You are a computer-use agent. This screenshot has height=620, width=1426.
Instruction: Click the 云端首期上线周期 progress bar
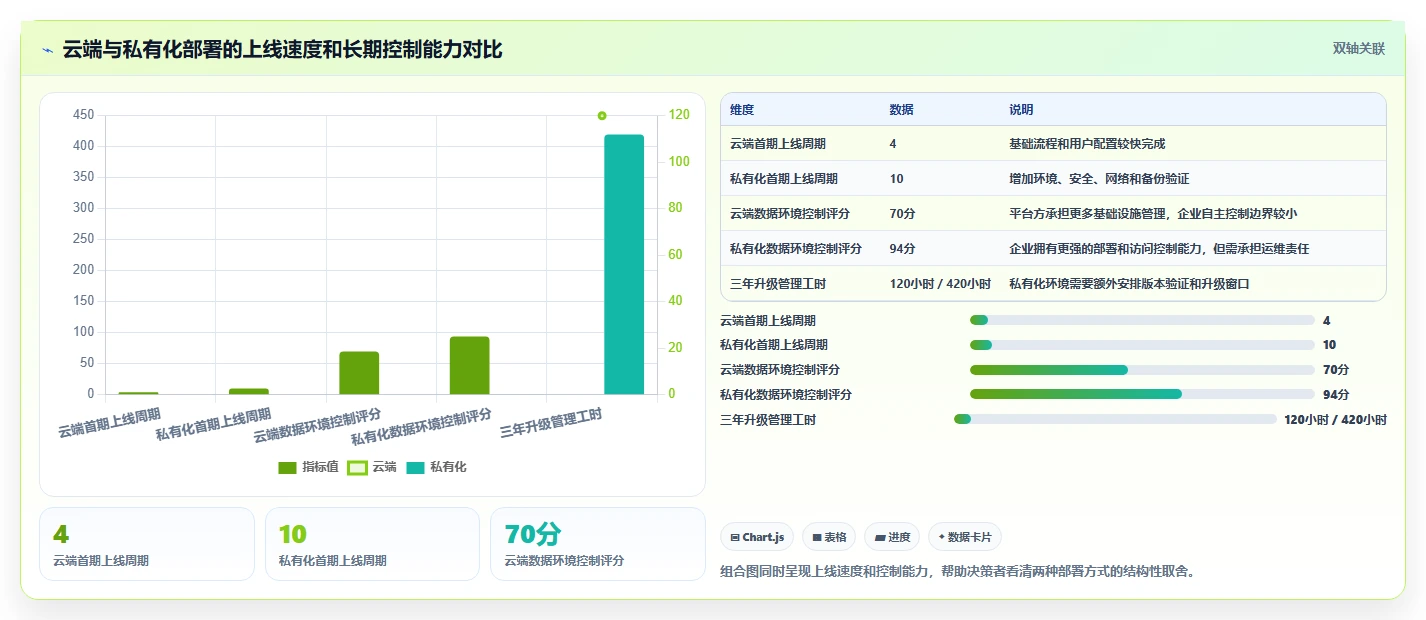click(1142, 320)
